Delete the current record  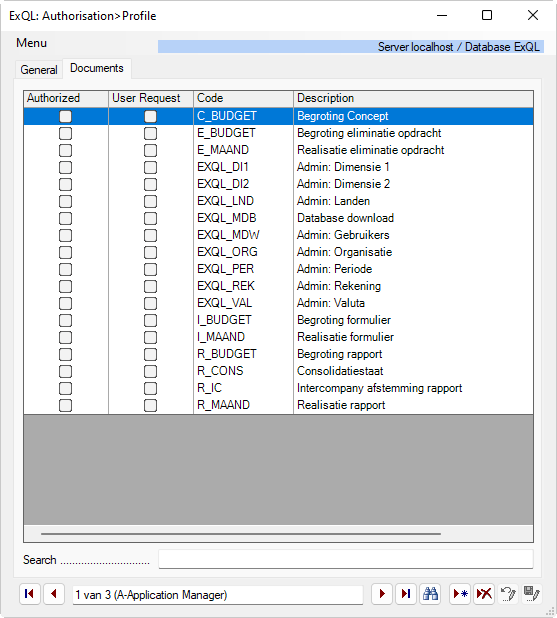point(484,594)
